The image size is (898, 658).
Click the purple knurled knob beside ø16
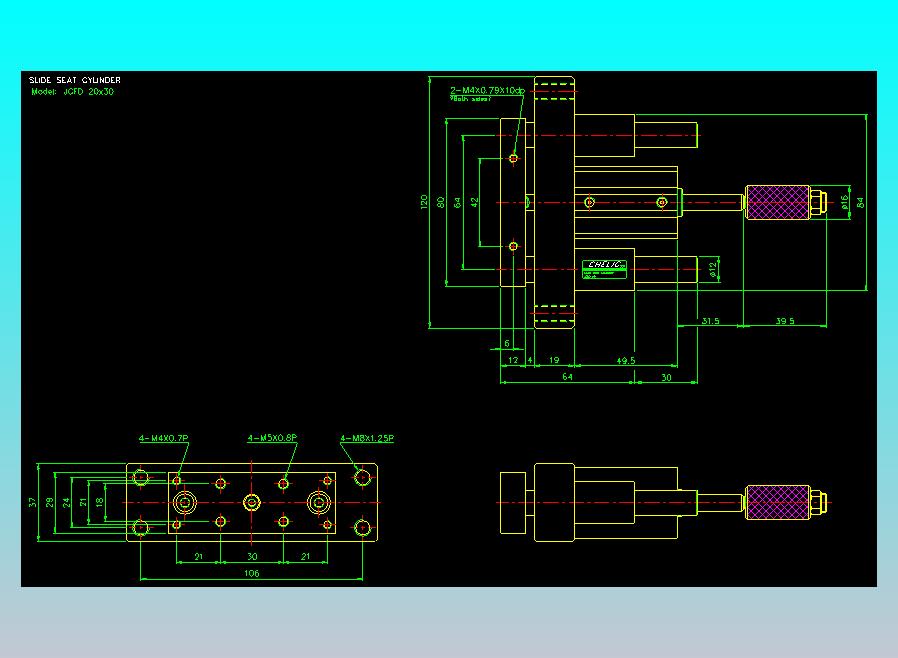[778, 202]
